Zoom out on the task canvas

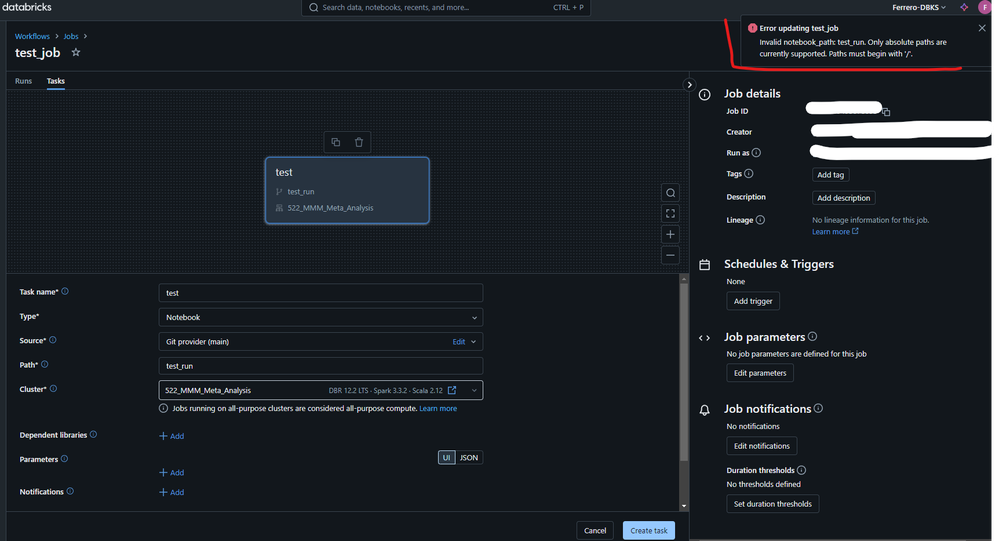[670, 255]
